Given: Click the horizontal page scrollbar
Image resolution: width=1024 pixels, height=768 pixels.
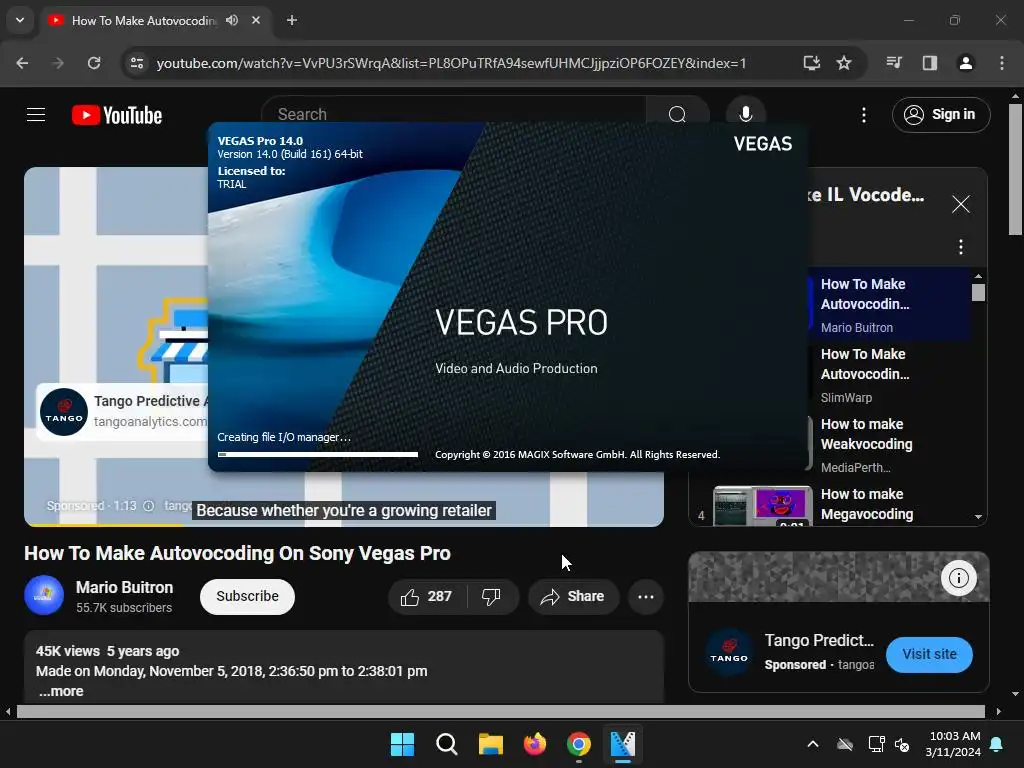Looking at the screenshot, I should click(500, 711).
